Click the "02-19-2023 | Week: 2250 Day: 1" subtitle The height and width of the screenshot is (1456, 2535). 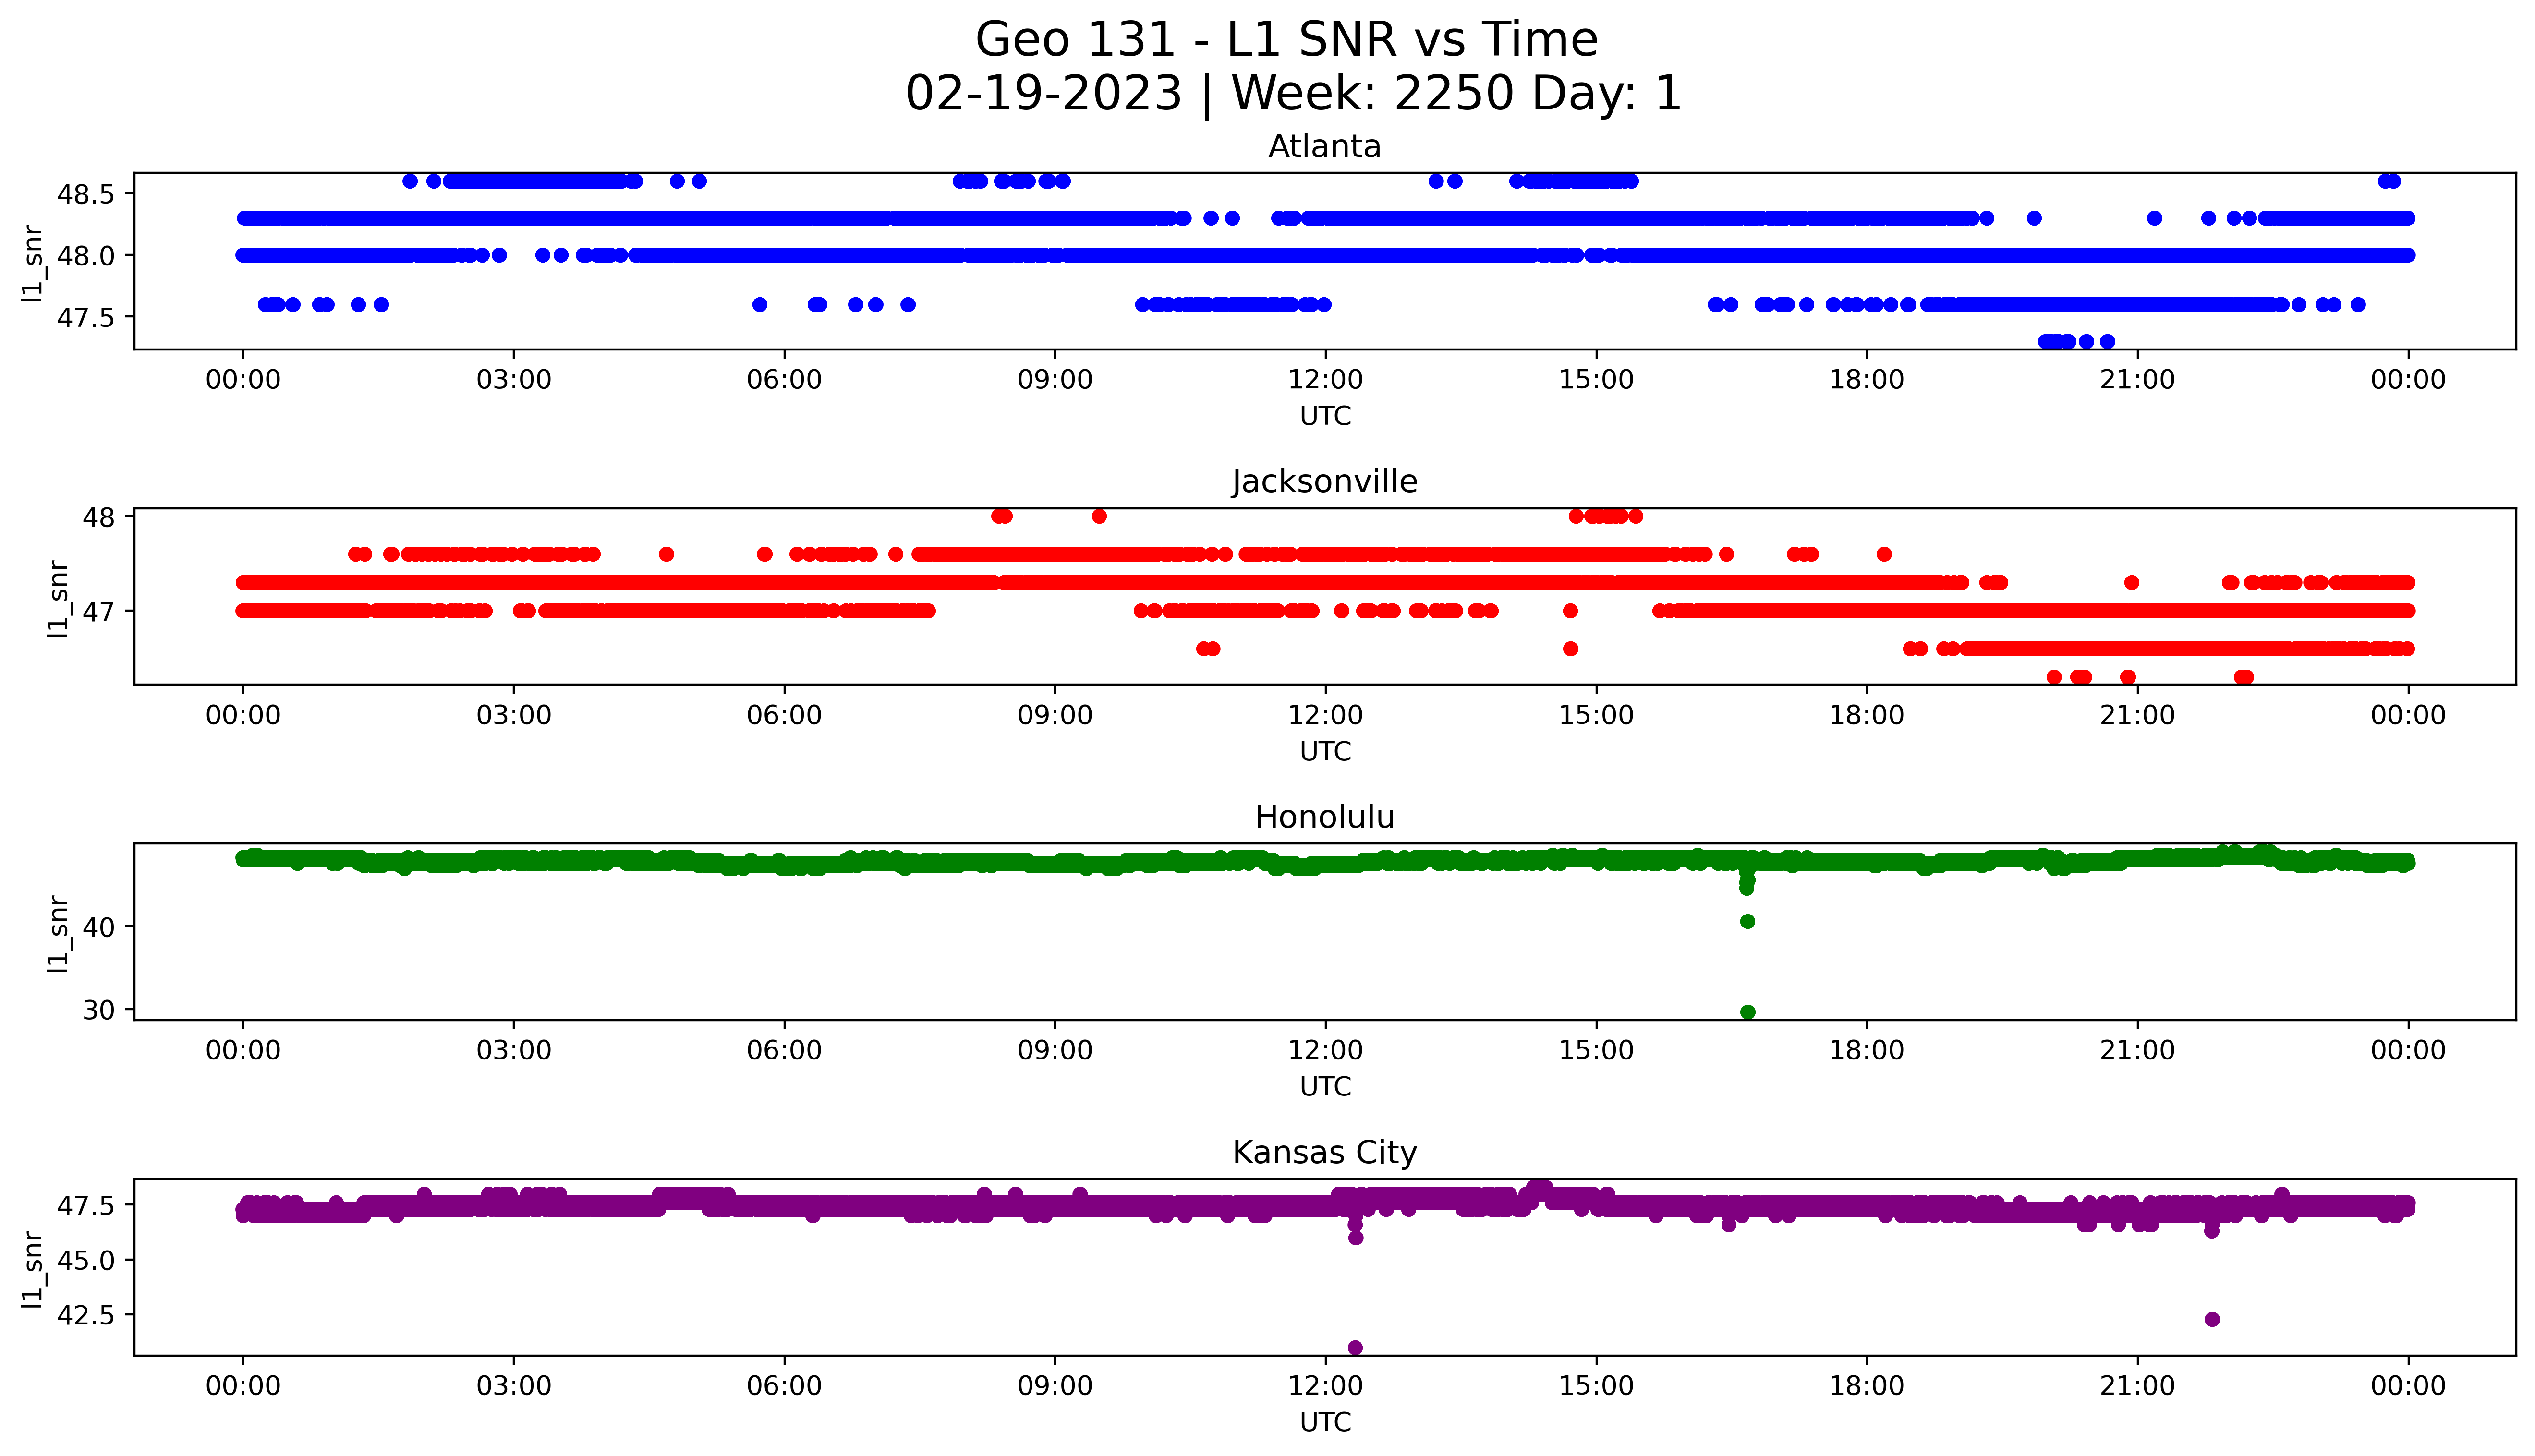pos(1293,94)
